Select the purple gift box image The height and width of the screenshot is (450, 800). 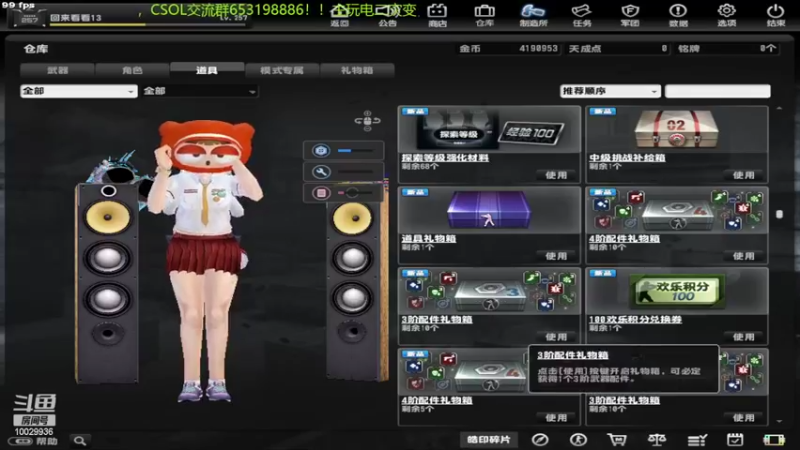[489, 210]
